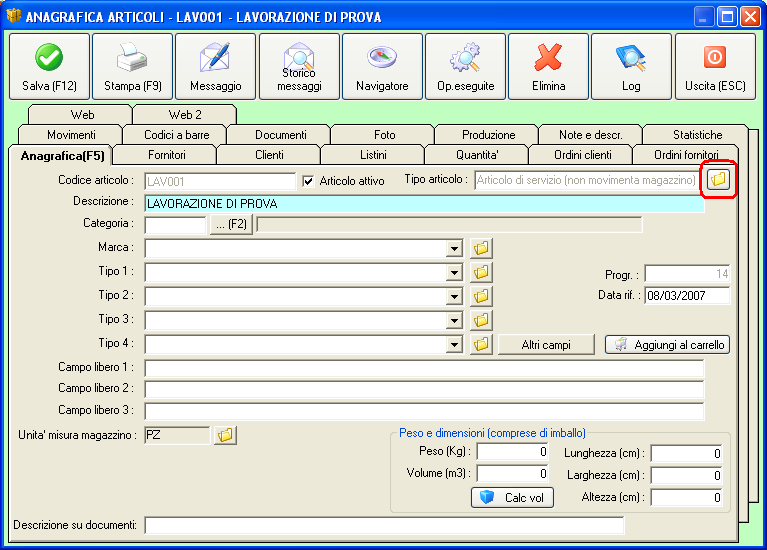Open the Statistiche tab
Screen dimensions: 767x550
(x=697, y=135)
